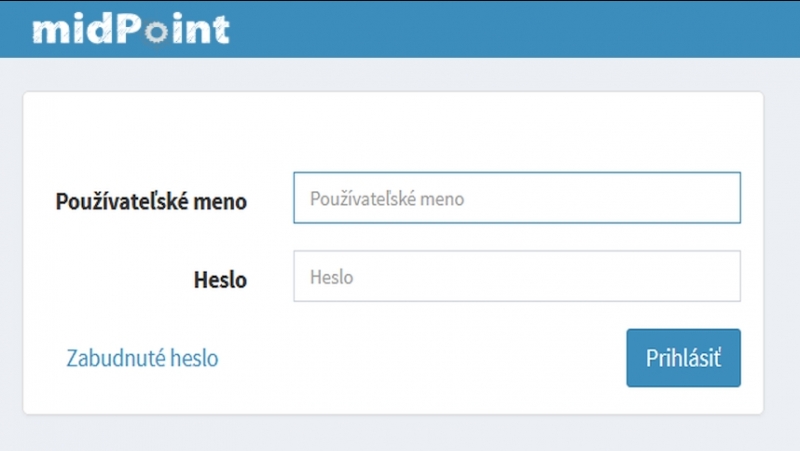Click blank white area above username field
800x451 pixels.
pyautogui.click(x=393, y=133)
